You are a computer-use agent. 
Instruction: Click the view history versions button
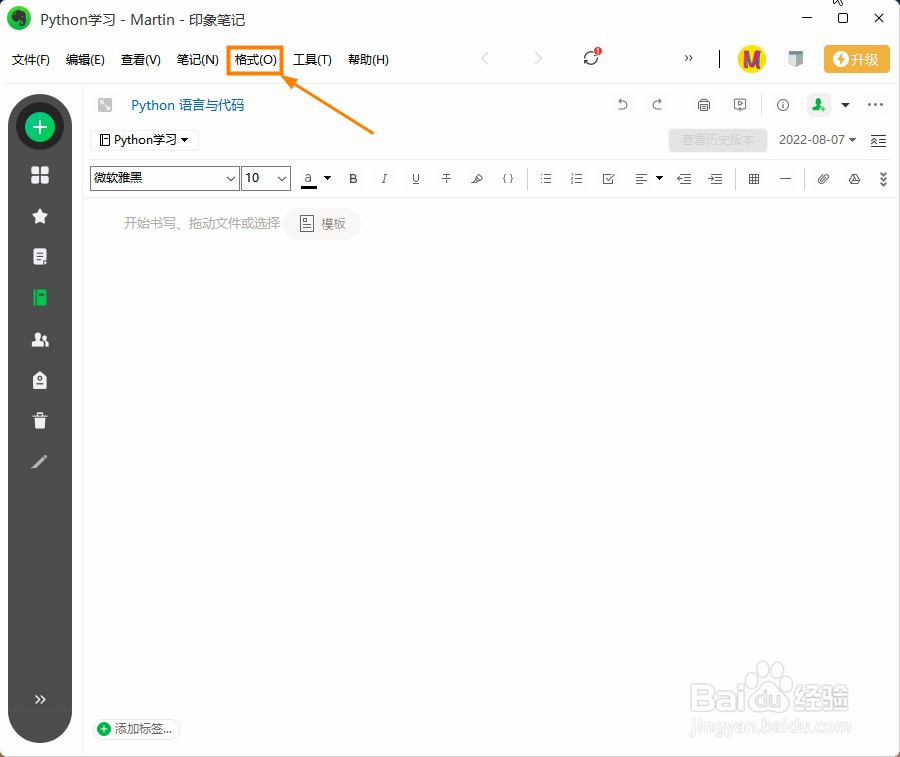(717, 140)
